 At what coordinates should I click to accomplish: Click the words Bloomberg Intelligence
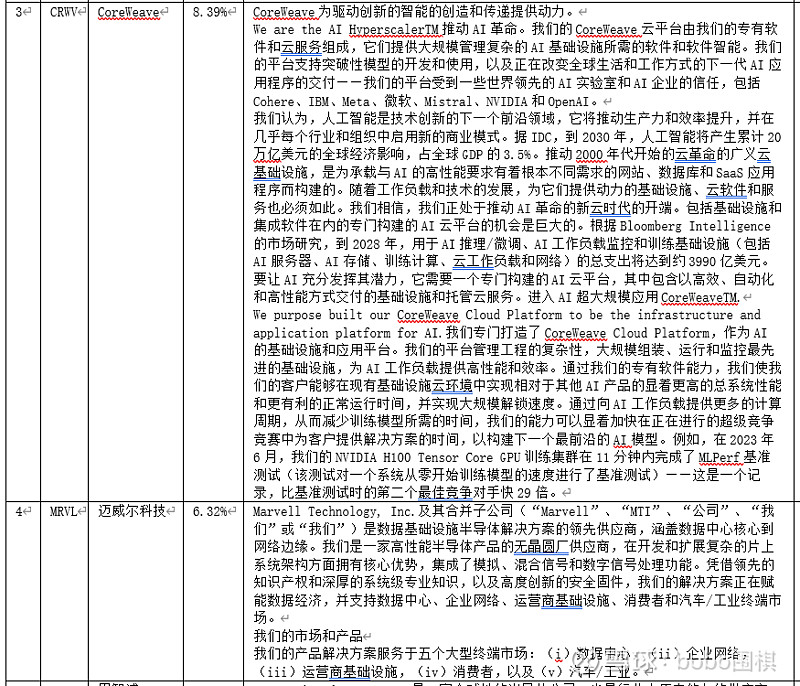(695, 226)
